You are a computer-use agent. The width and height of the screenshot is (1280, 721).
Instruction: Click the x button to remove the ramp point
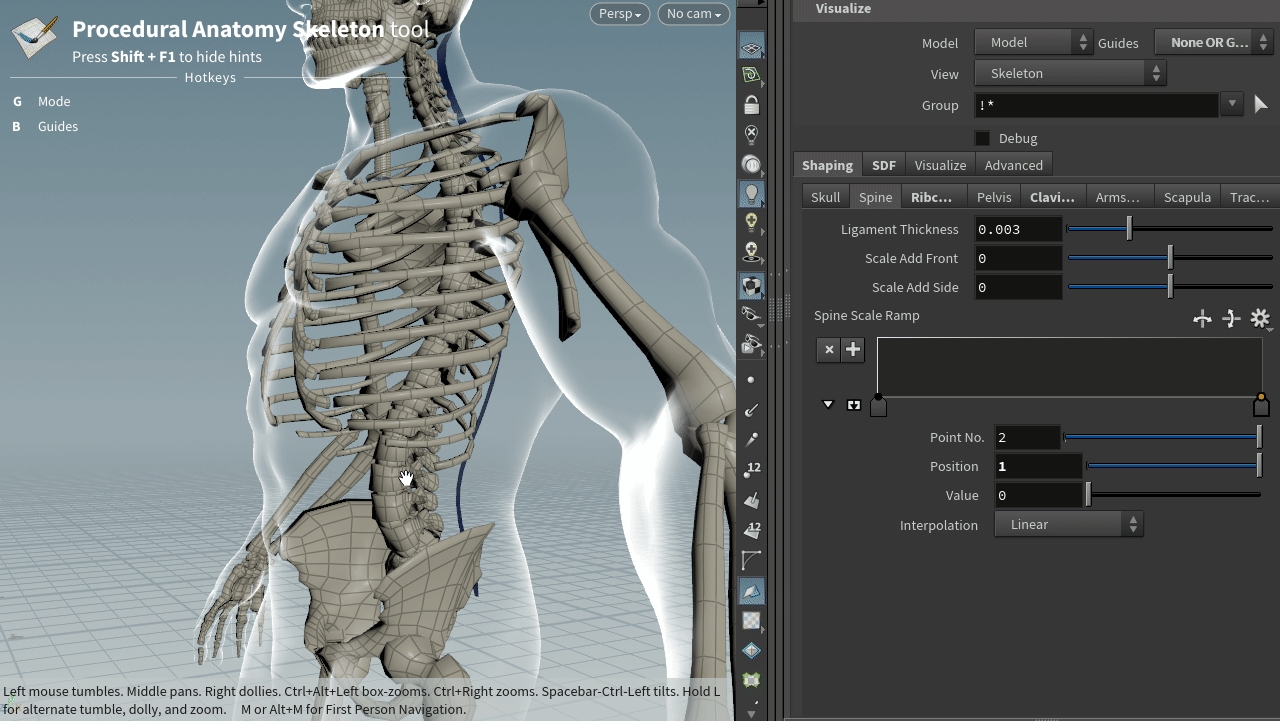(829, 349)
